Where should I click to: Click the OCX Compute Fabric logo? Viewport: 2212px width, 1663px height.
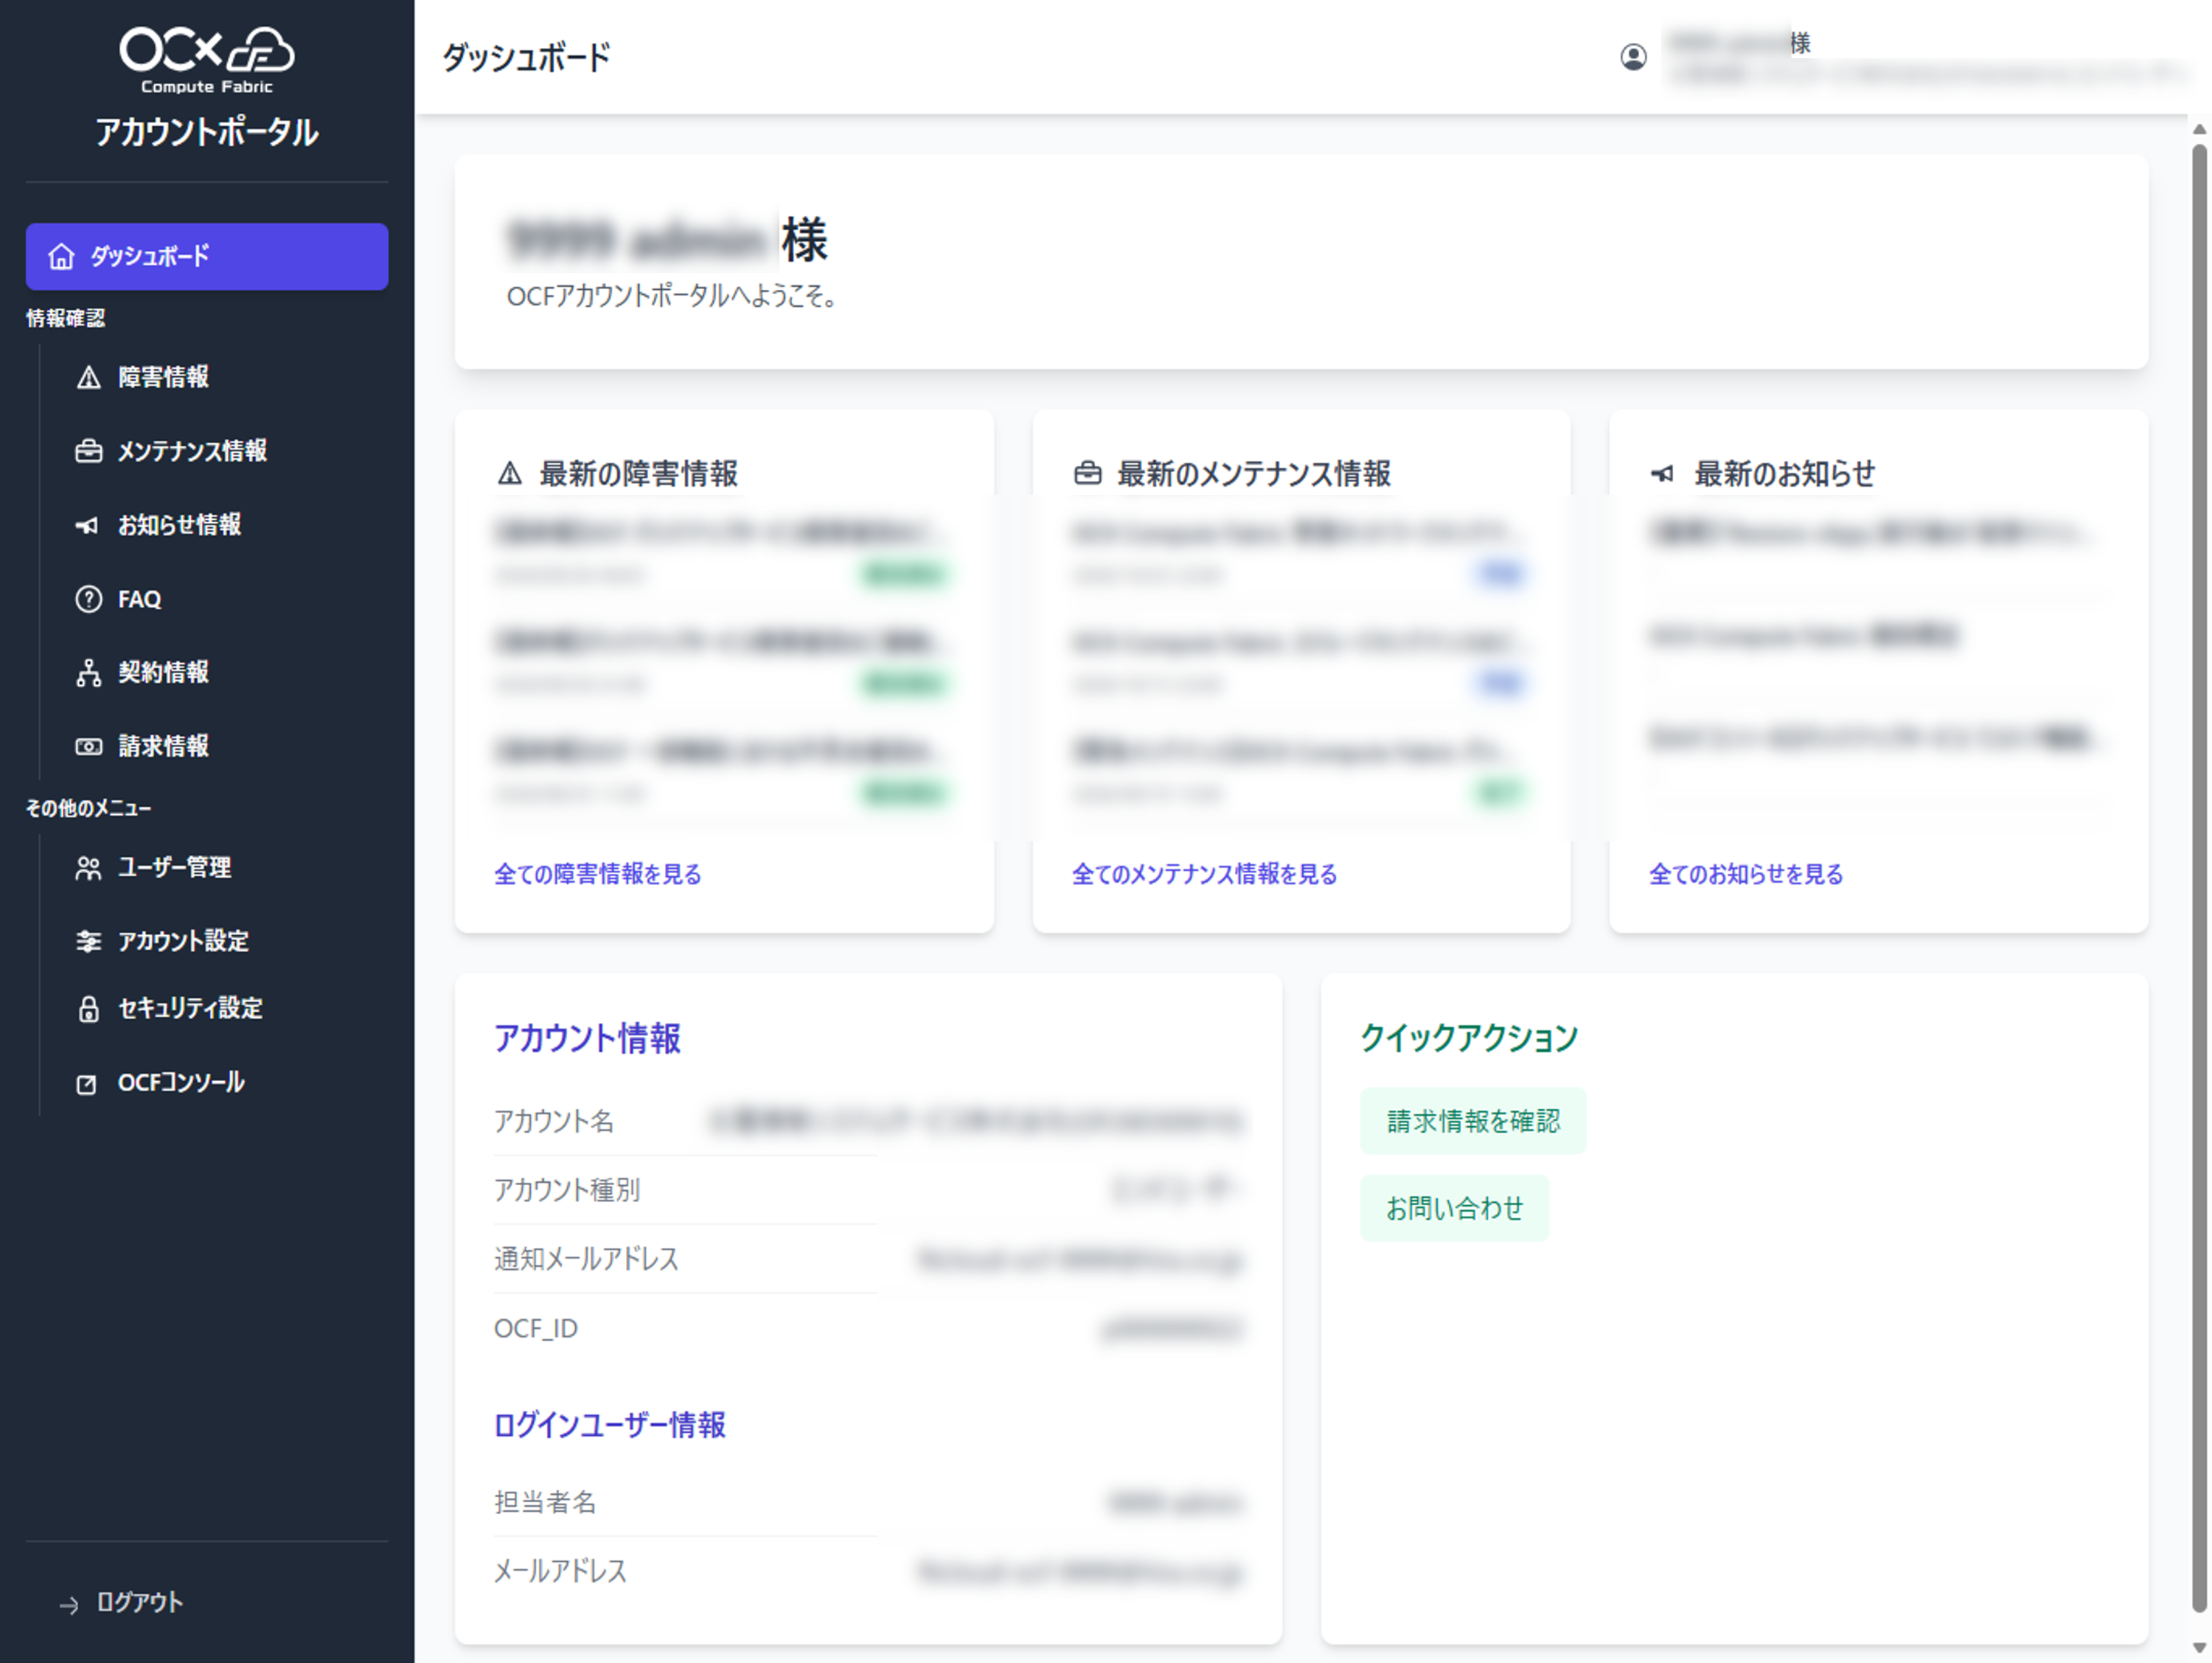(207, 60)
